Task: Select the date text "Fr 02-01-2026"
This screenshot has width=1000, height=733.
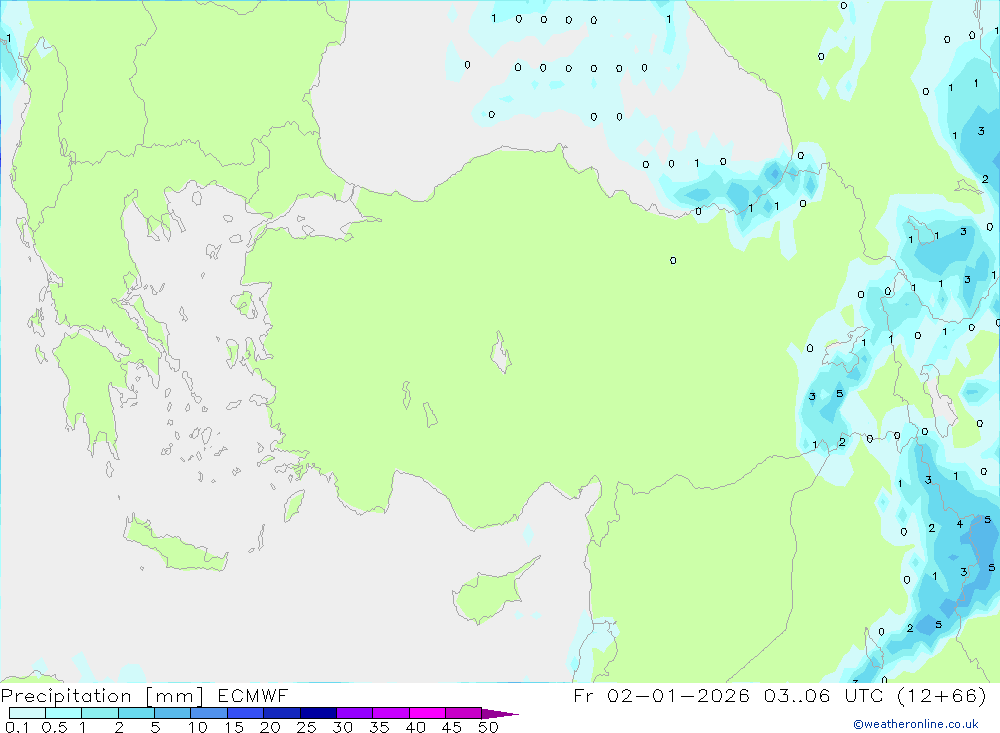Action: (x=661, y=695)
